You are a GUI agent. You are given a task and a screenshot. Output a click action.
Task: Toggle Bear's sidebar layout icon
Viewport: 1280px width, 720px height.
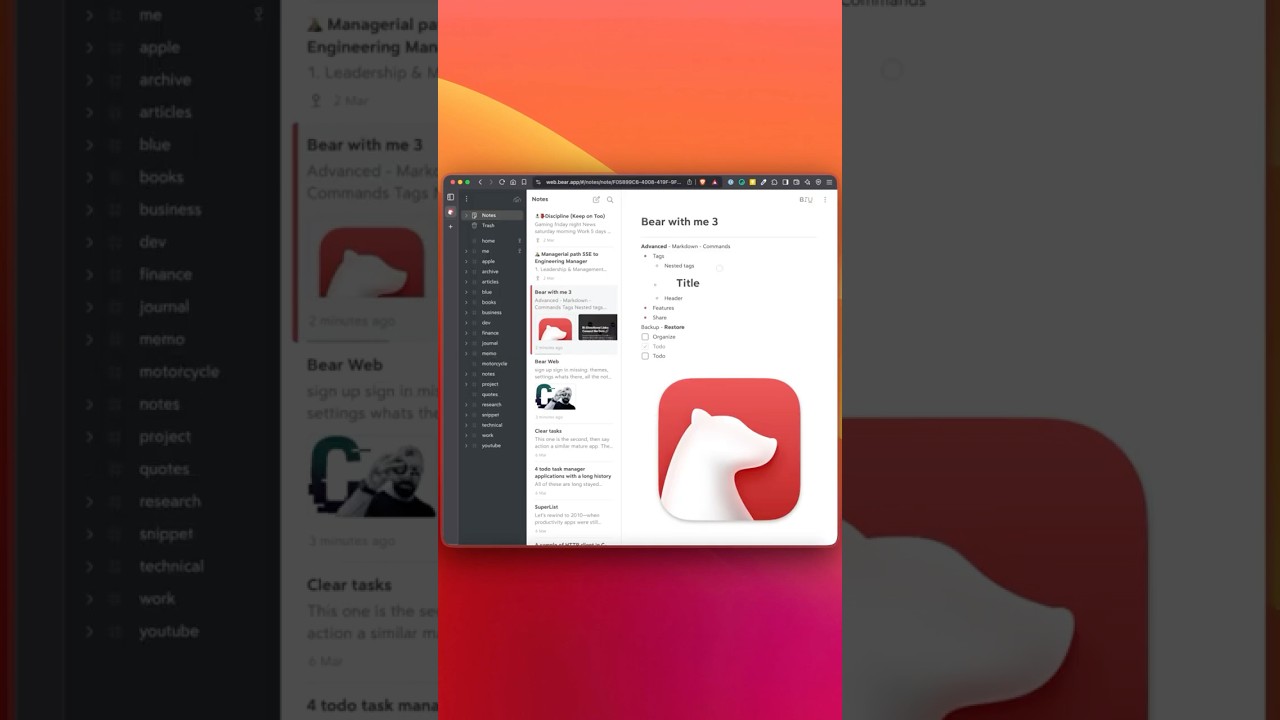click(x=450, y=197)
